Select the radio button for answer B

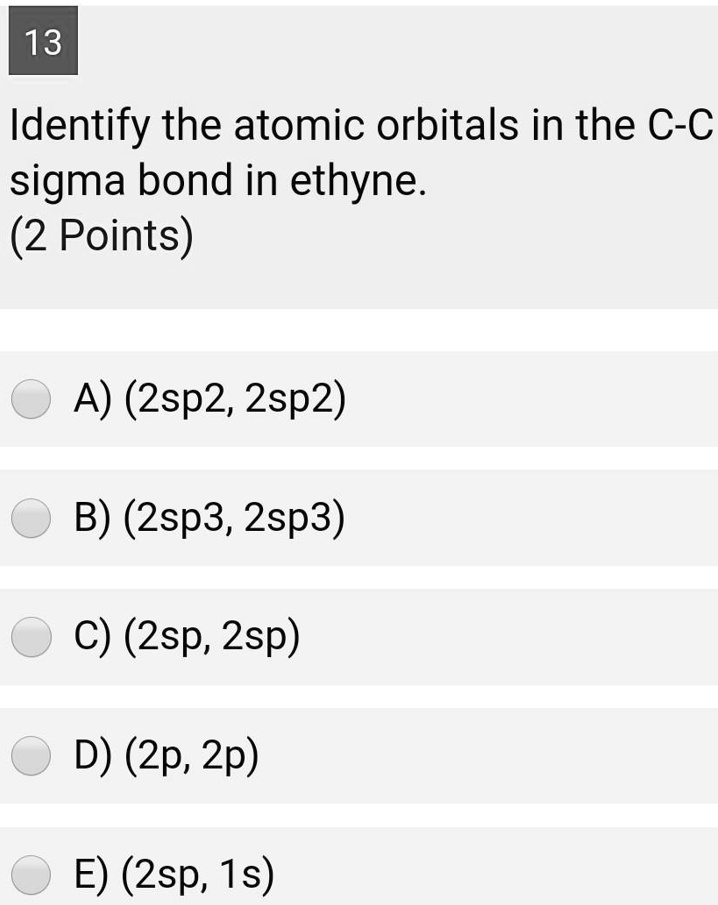(31, 518)
